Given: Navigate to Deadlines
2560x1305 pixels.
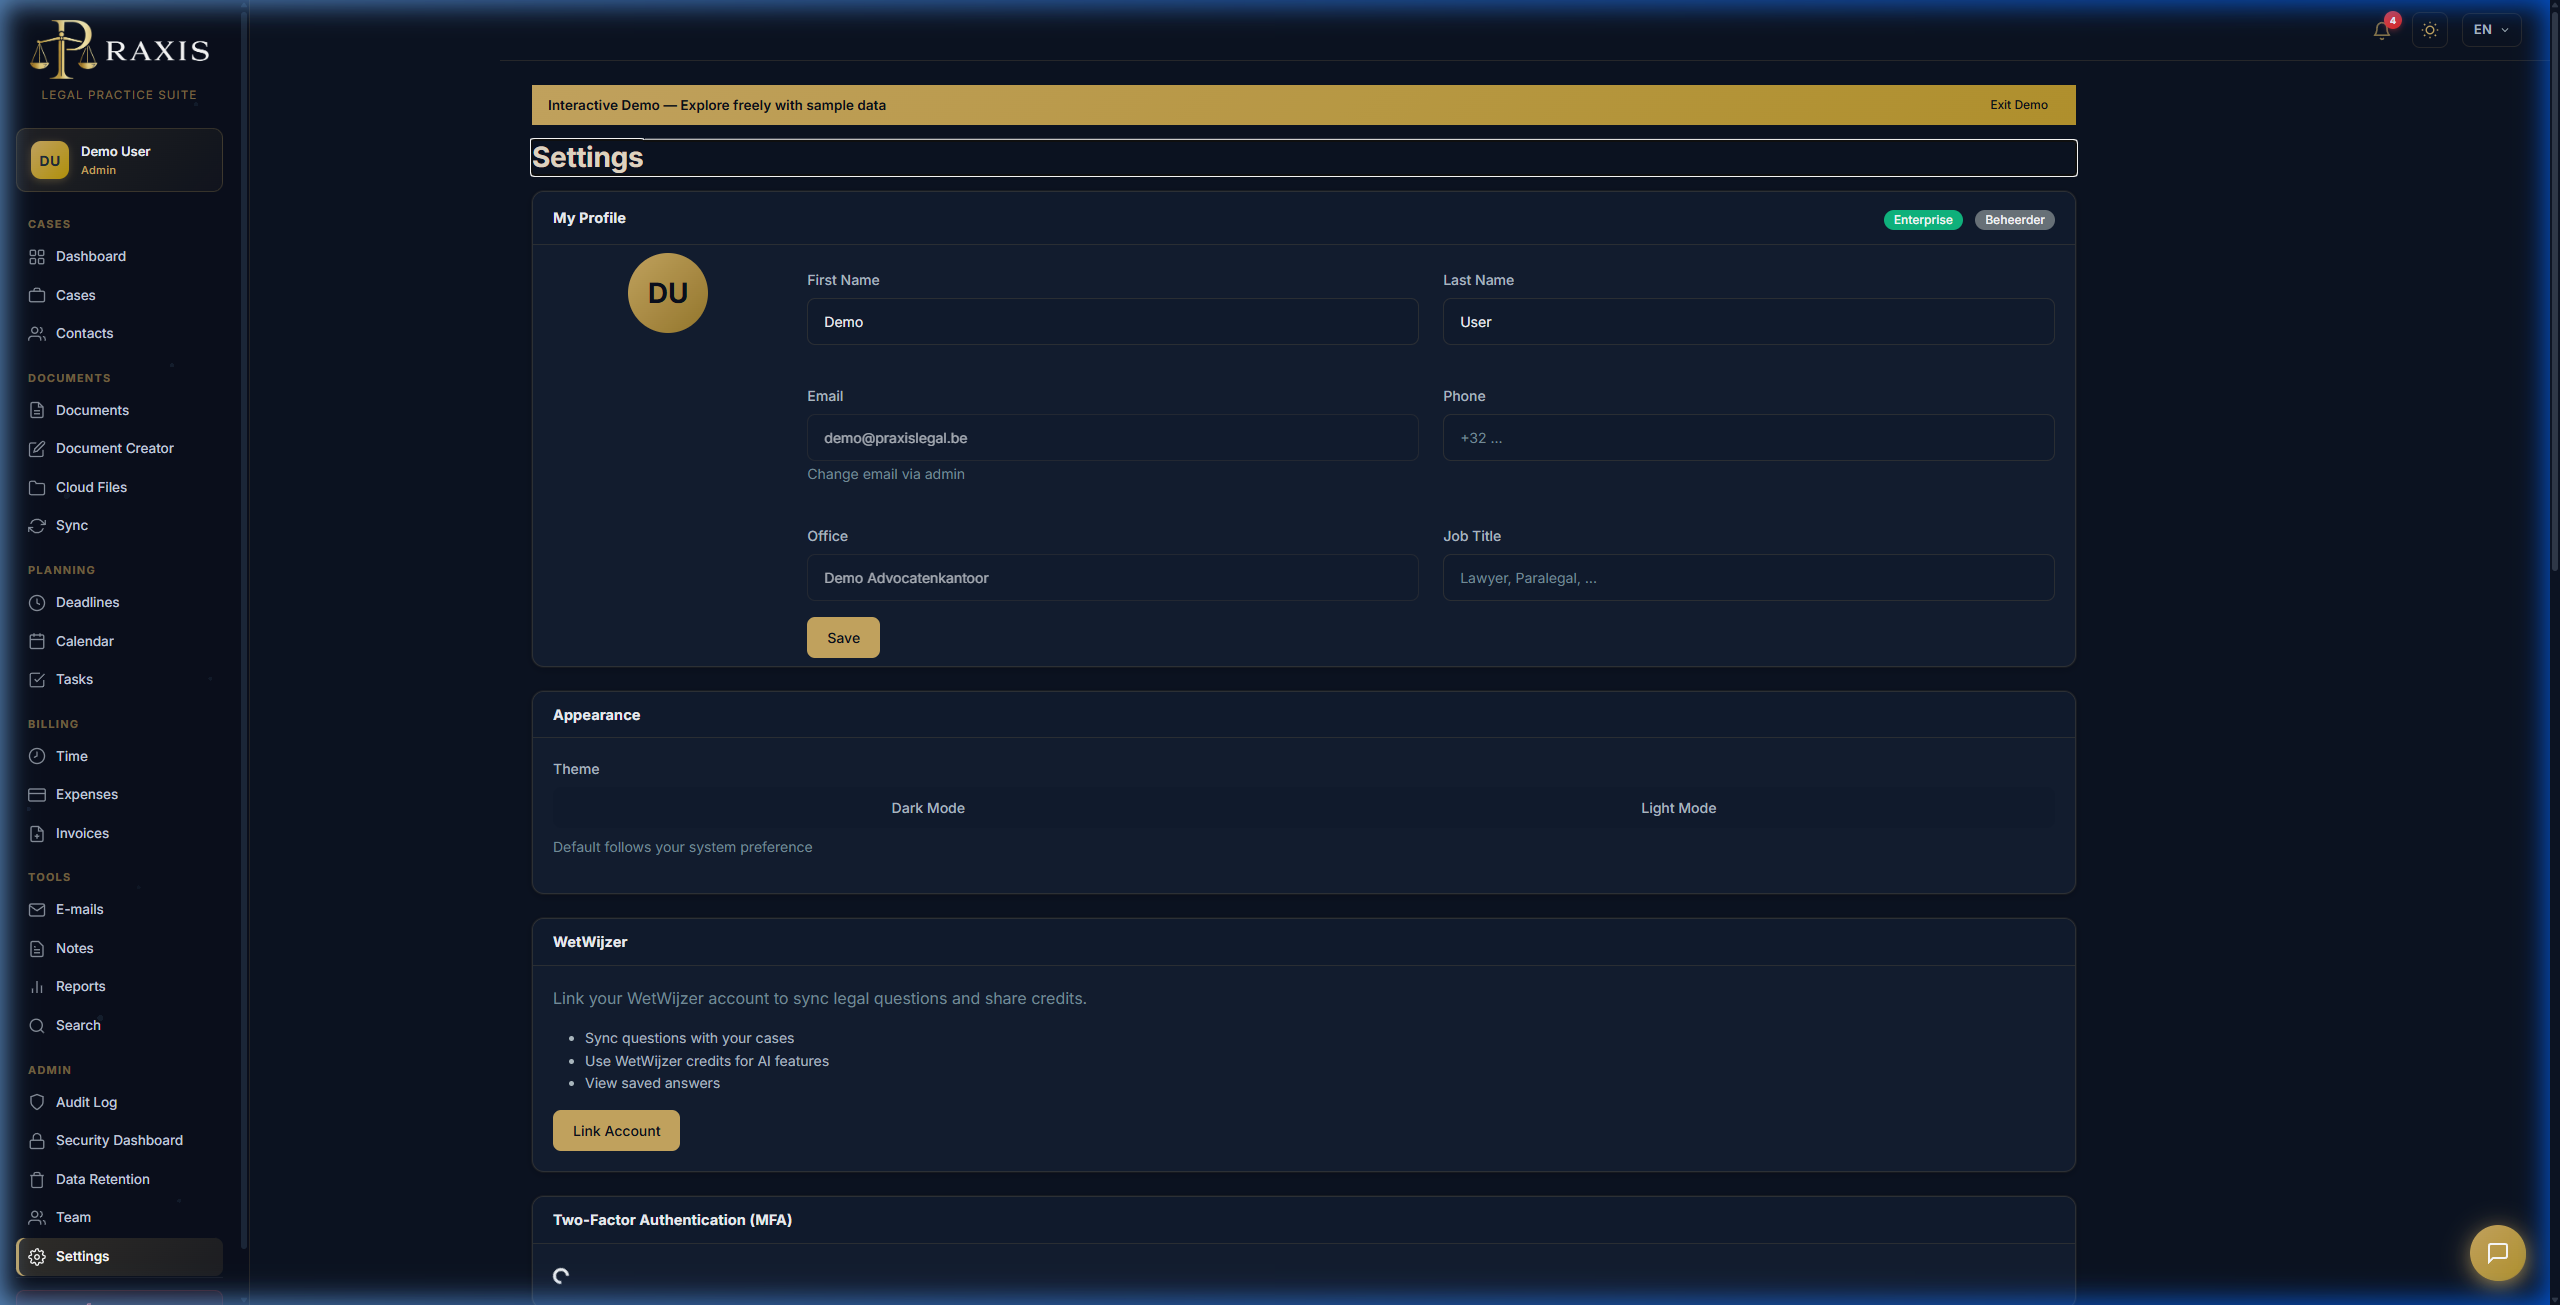Looking at the screenshot, I should coord(119,603).
